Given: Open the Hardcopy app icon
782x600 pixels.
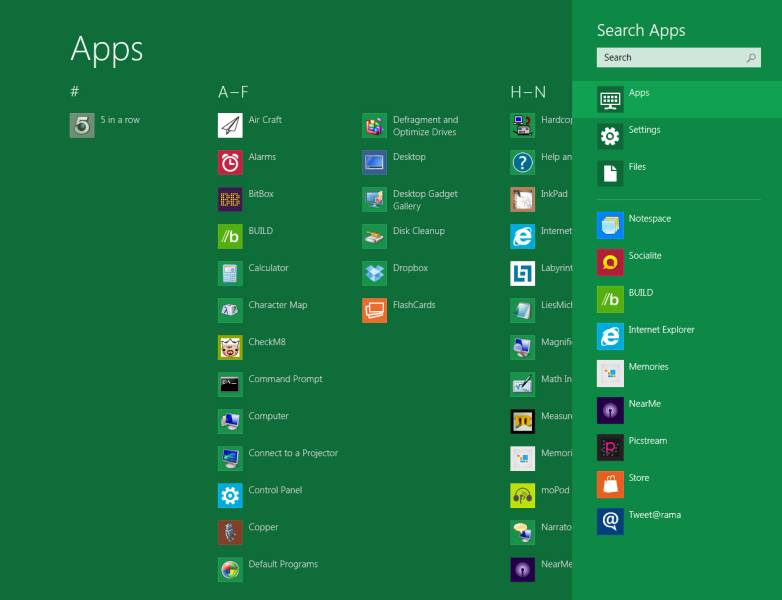Looking at the screenshot, I should tap(522, 125).
